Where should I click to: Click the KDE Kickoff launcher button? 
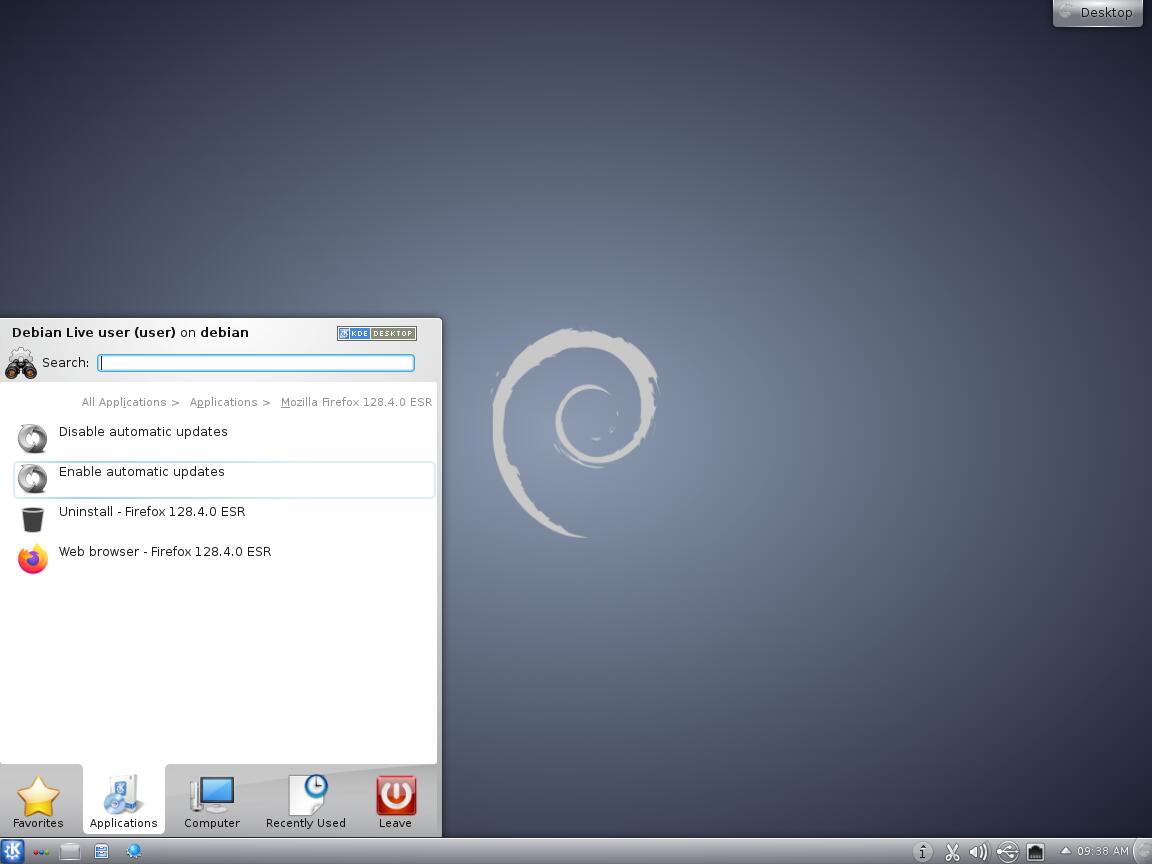pos(12,851)
